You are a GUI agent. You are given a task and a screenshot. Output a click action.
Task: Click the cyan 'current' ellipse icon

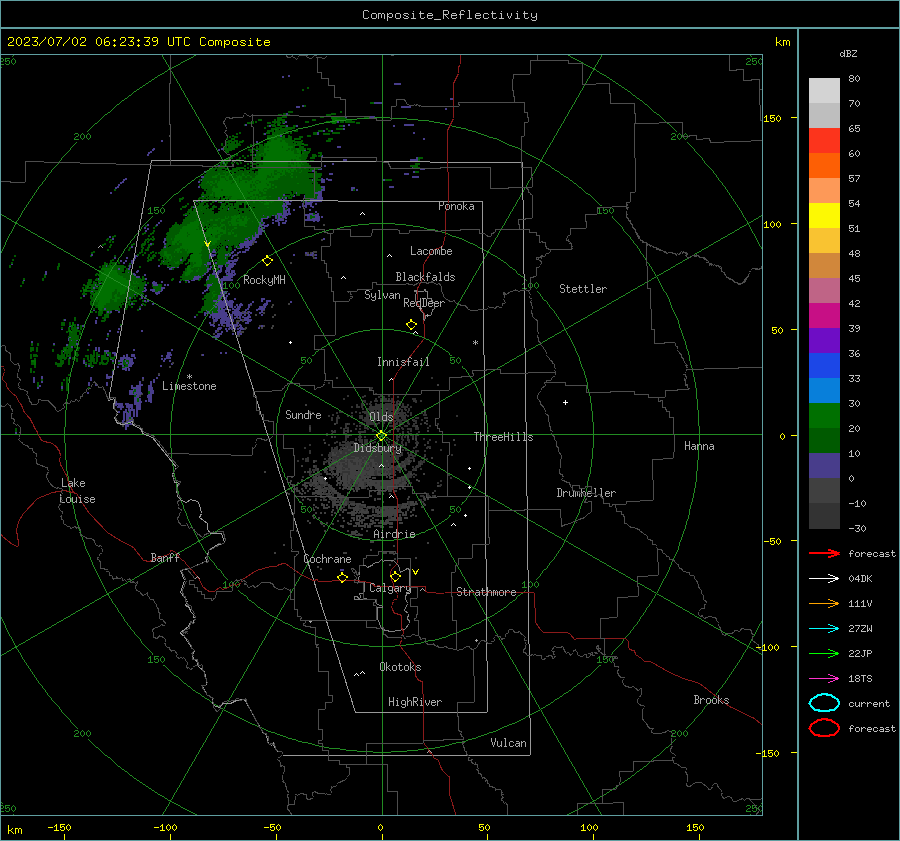point(824,703)
